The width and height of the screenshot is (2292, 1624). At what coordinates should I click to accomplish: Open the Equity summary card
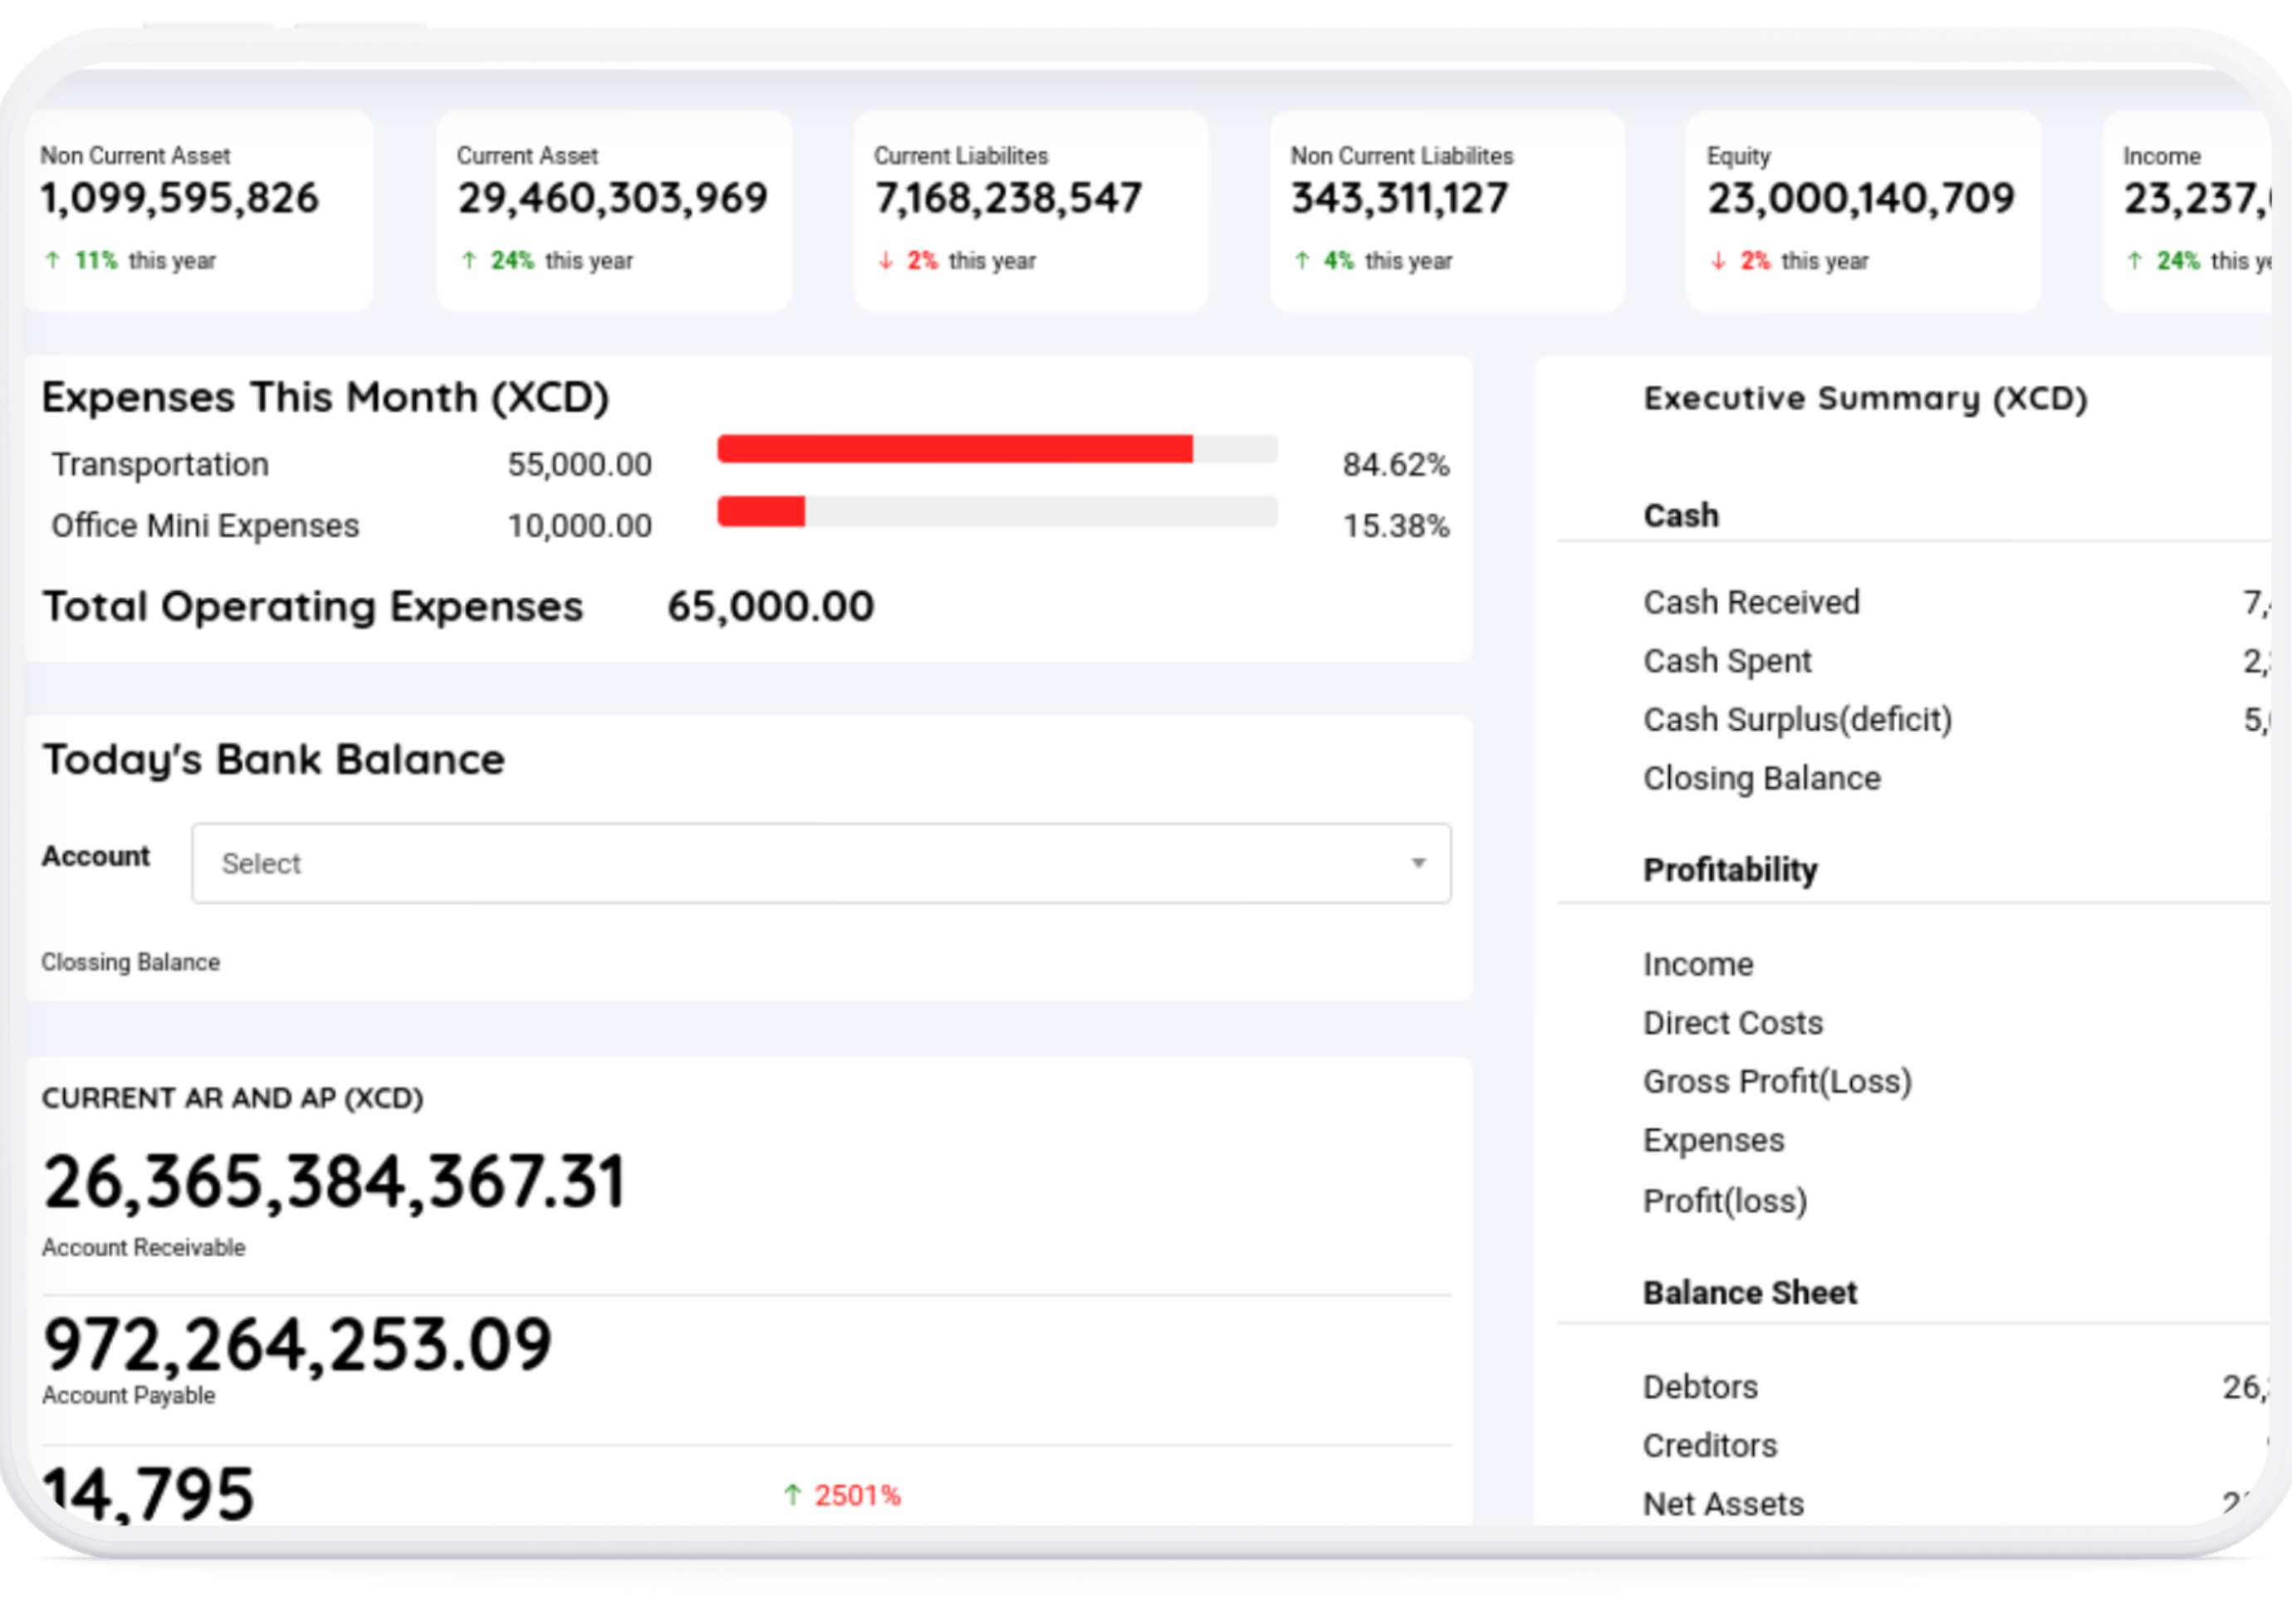click(1862, 211)
